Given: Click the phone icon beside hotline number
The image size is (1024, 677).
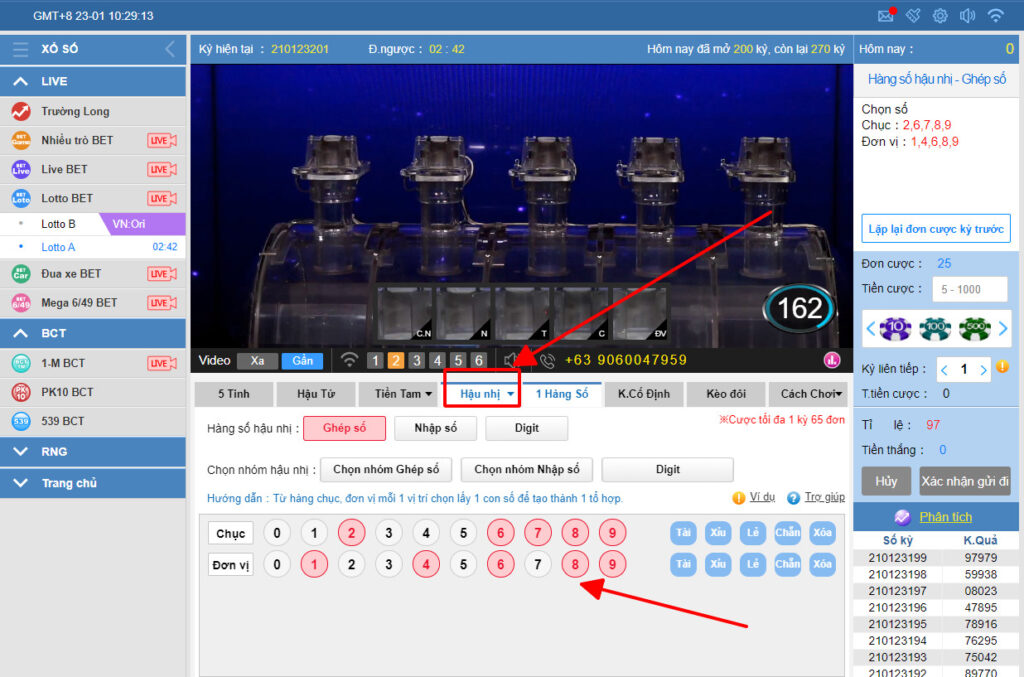Looking at the screenshot, I should [546, 360].
